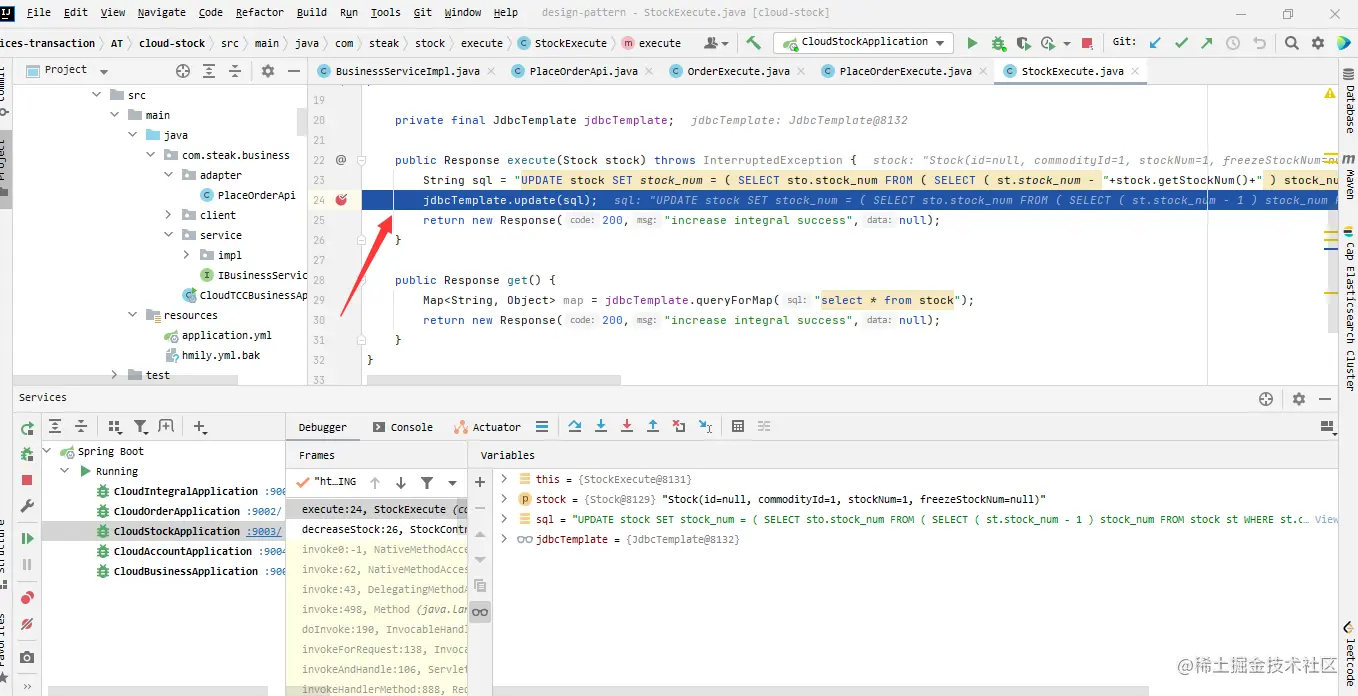Click the Add Service plus icon in the Services toolbar
This screenshot has width=1358, height=696.
[x=200, y=427]
